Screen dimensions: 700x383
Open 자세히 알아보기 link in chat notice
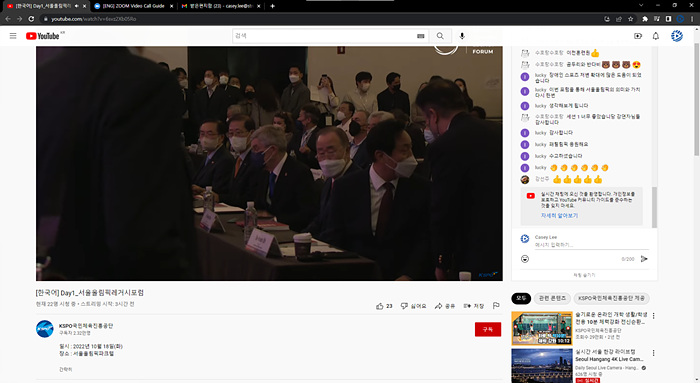[559, 216]
